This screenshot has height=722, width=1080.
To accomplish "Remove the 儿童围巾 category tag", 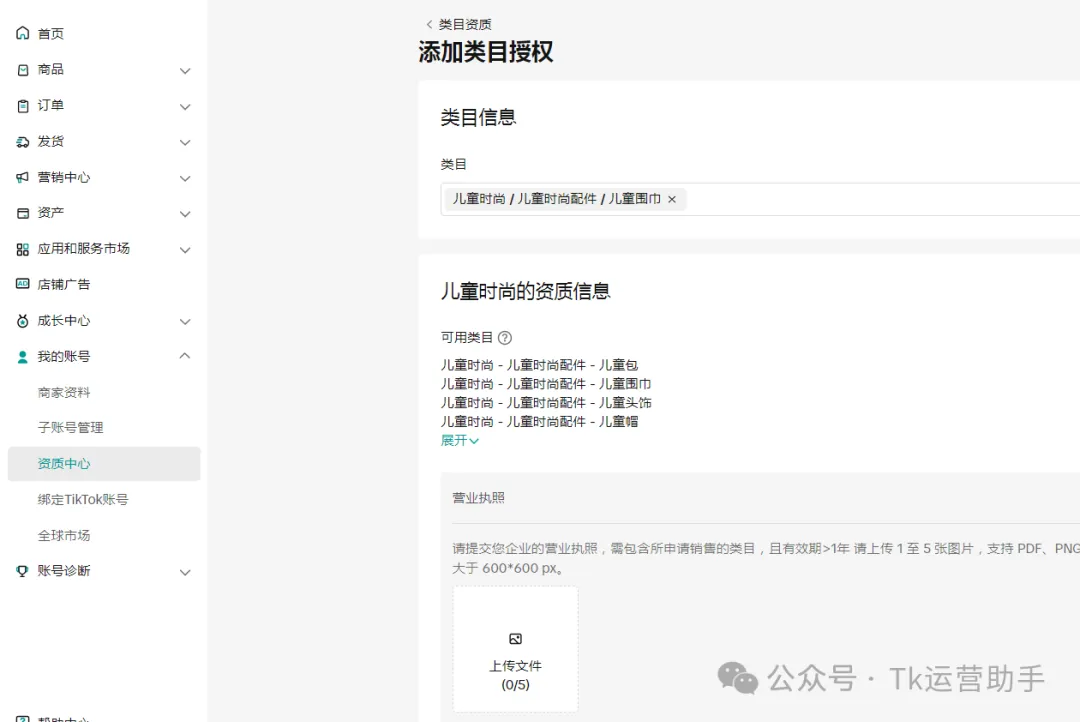I will click(672, 199).
